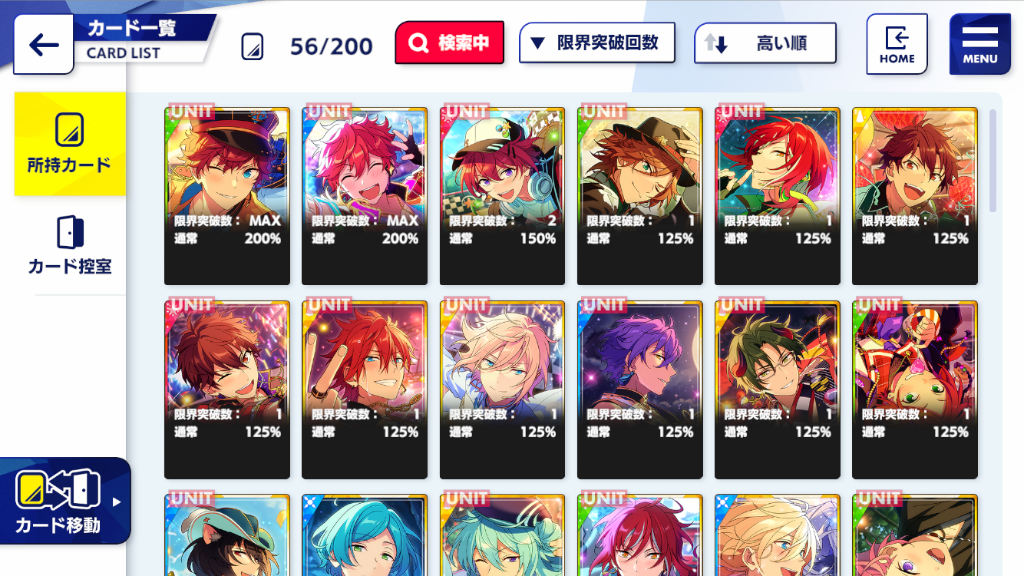Click the red 検索中 search button

pyautogui.click(x=449, y=42)
